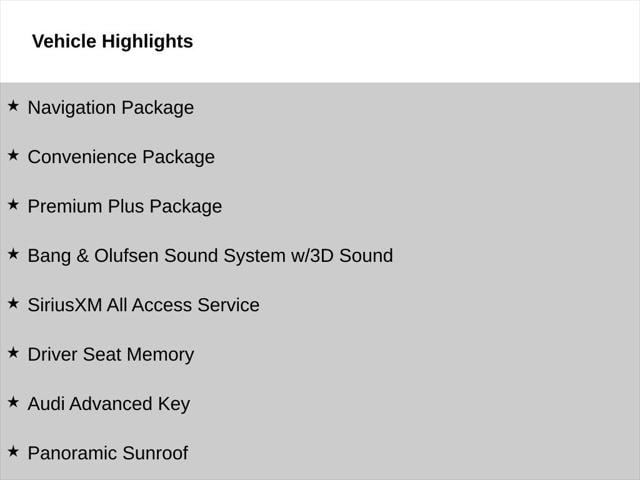Click the star next to Convenience Package
The height and width of the screenshot is (480, 640).
(13, 155)
